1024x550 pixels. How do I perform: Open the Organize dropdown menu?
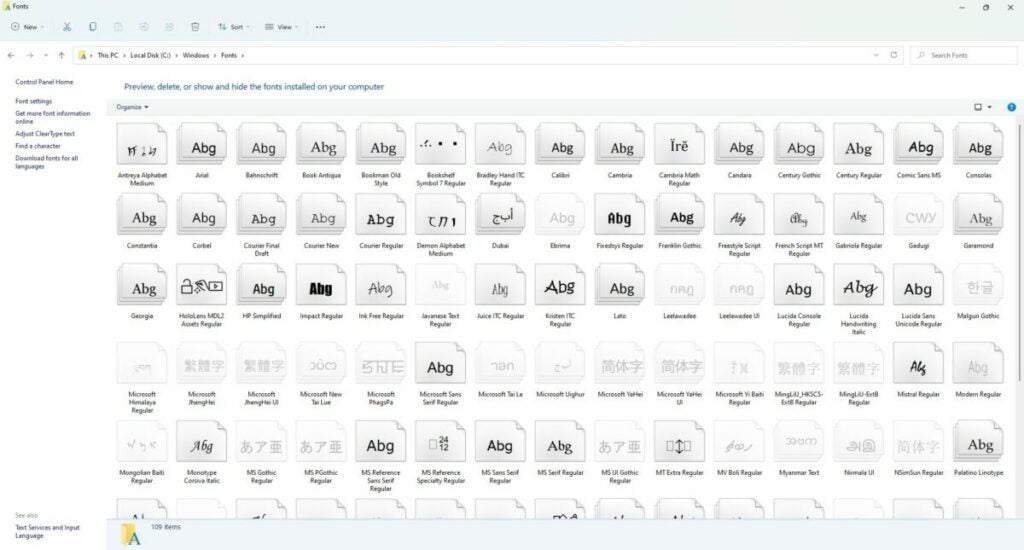[x=132, y=107]
